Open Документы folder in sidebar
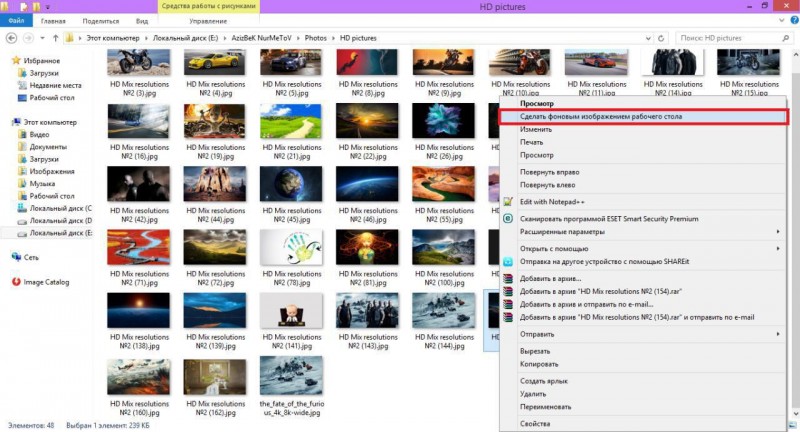 coord(48,147)
